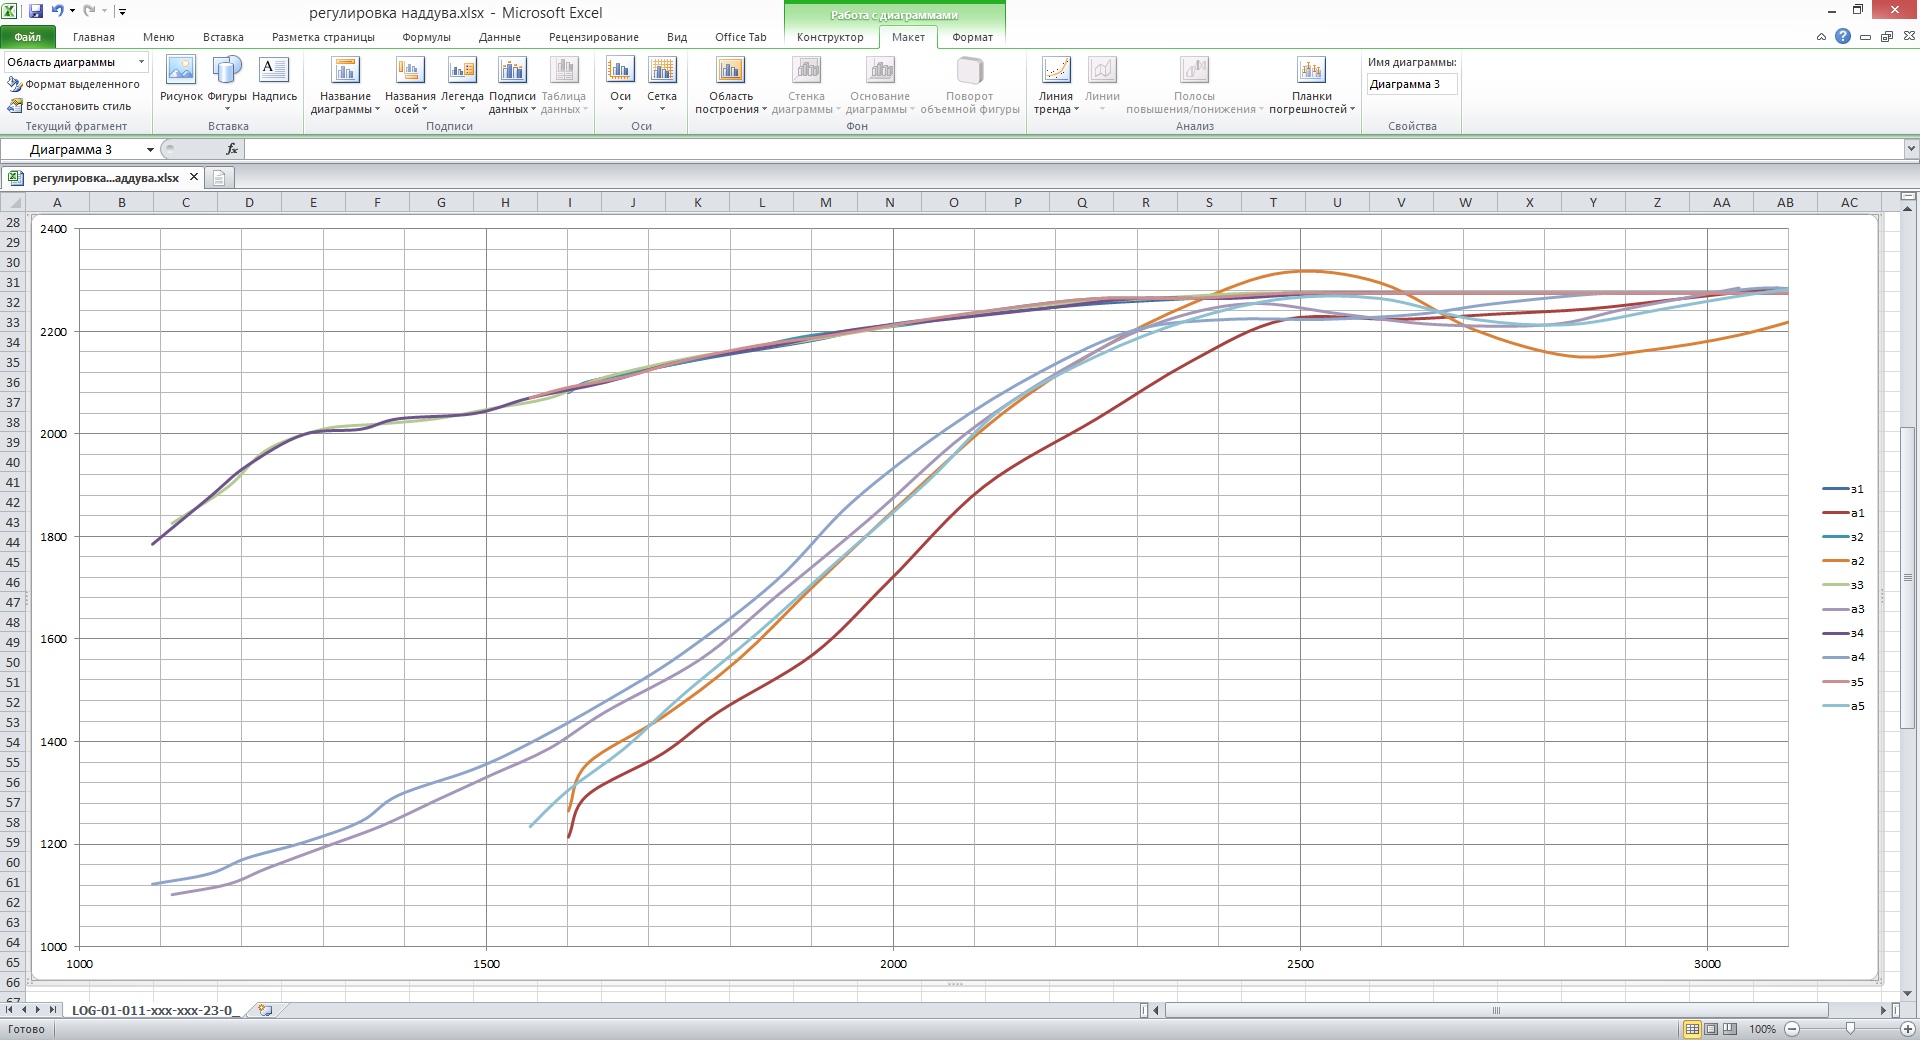Open the Фигуры shapes gallery
The height and width of the screenshot is (1040, 1920).
click(227, 84)
